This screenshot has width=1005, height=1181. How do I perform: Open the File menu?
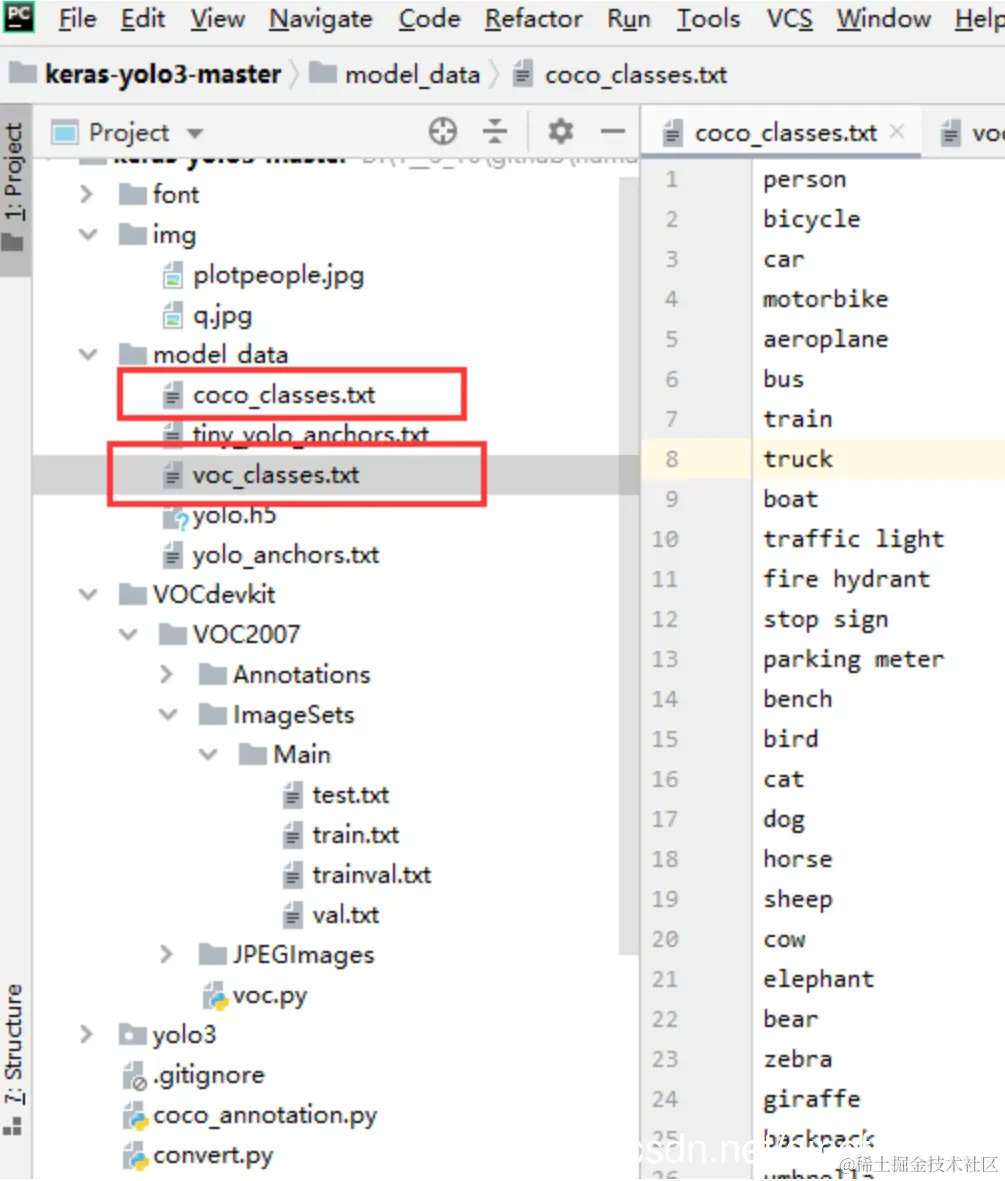[78, 18]
